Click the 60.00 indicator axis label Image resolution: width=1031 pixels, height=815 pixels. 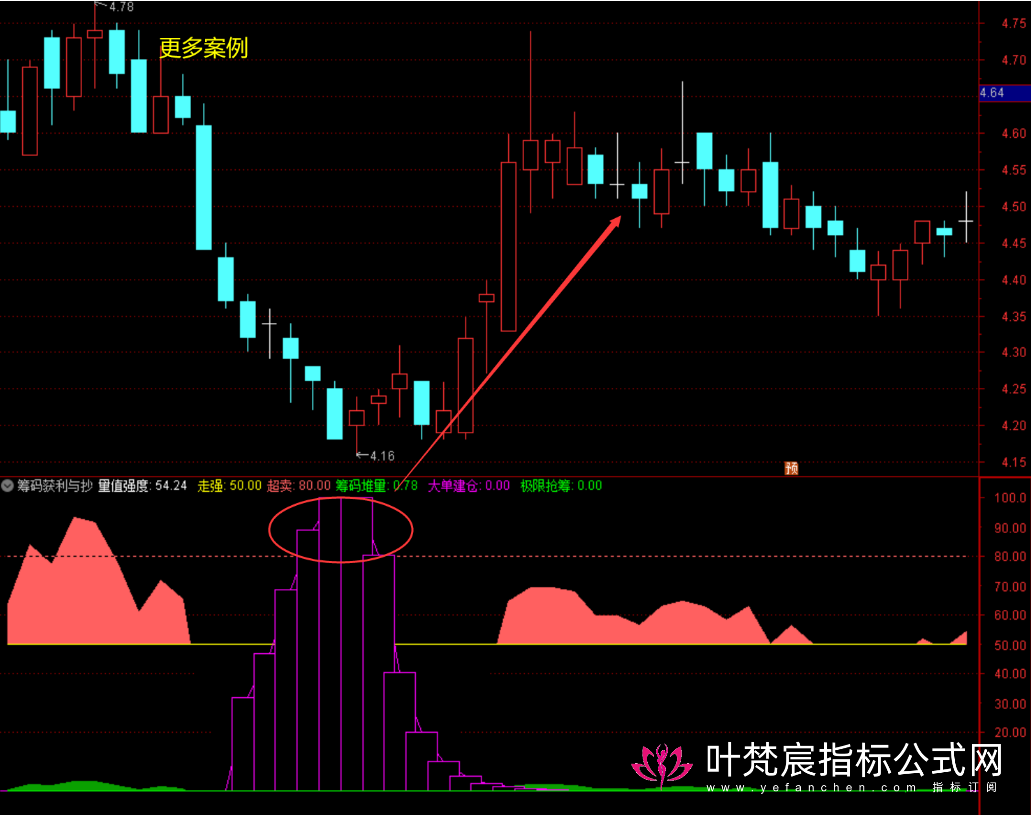(1010, 616)
